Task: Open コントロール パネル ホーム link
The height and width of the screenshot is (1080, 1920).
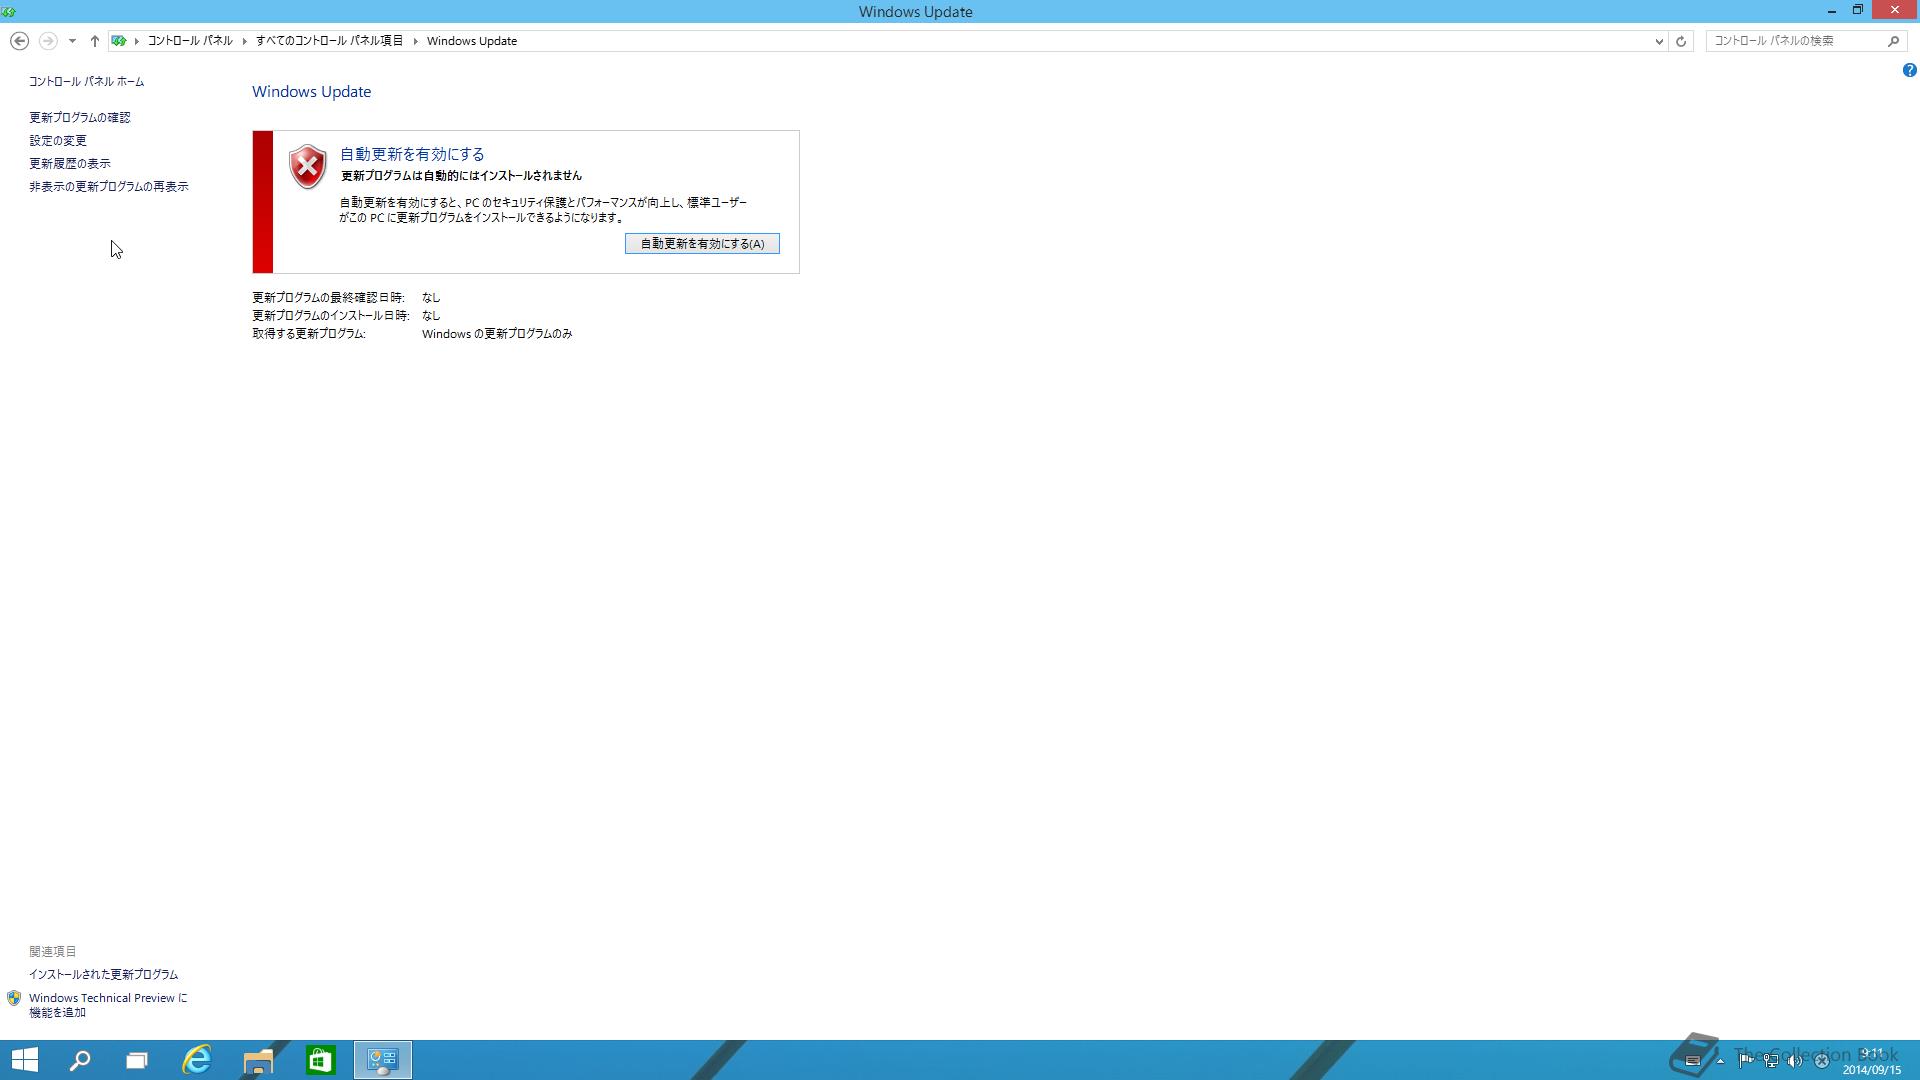Action: (x=86, y=82)
